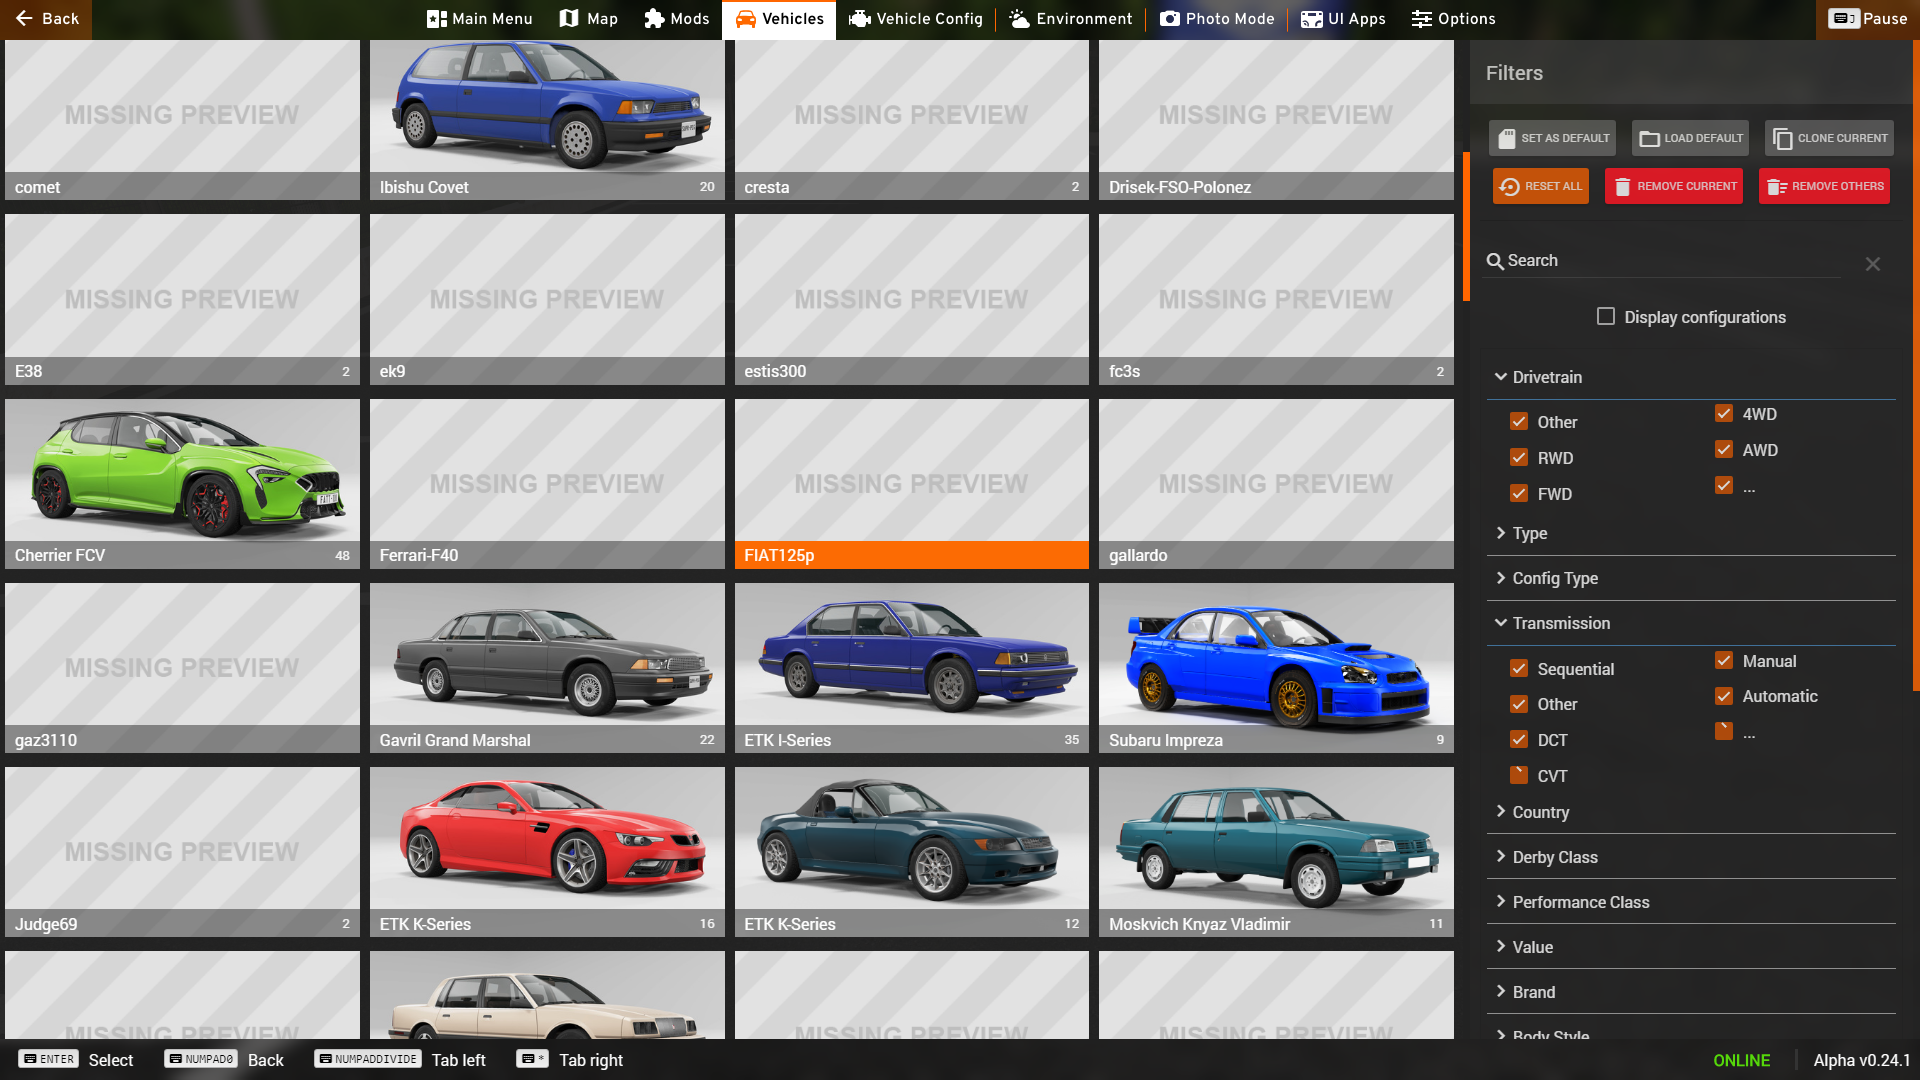This screenshot has height=1080, width=1920.
Task: Expand the Config Type filter section
Action: pyautogui.click(x=1691, y=578)
